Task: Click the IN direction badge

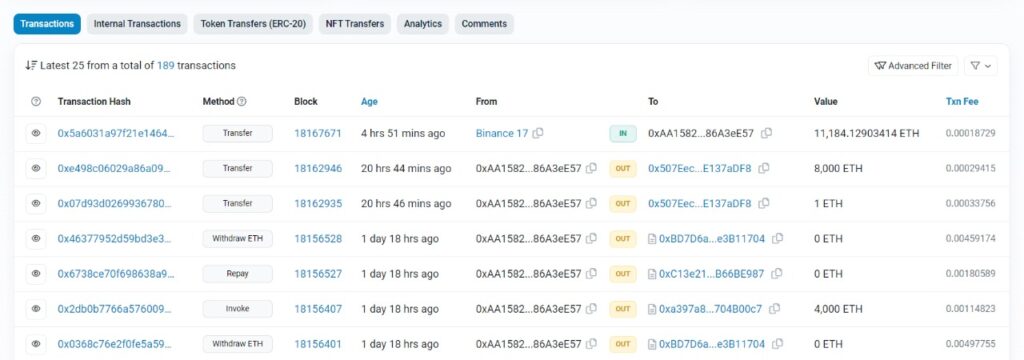Action: 623,133
